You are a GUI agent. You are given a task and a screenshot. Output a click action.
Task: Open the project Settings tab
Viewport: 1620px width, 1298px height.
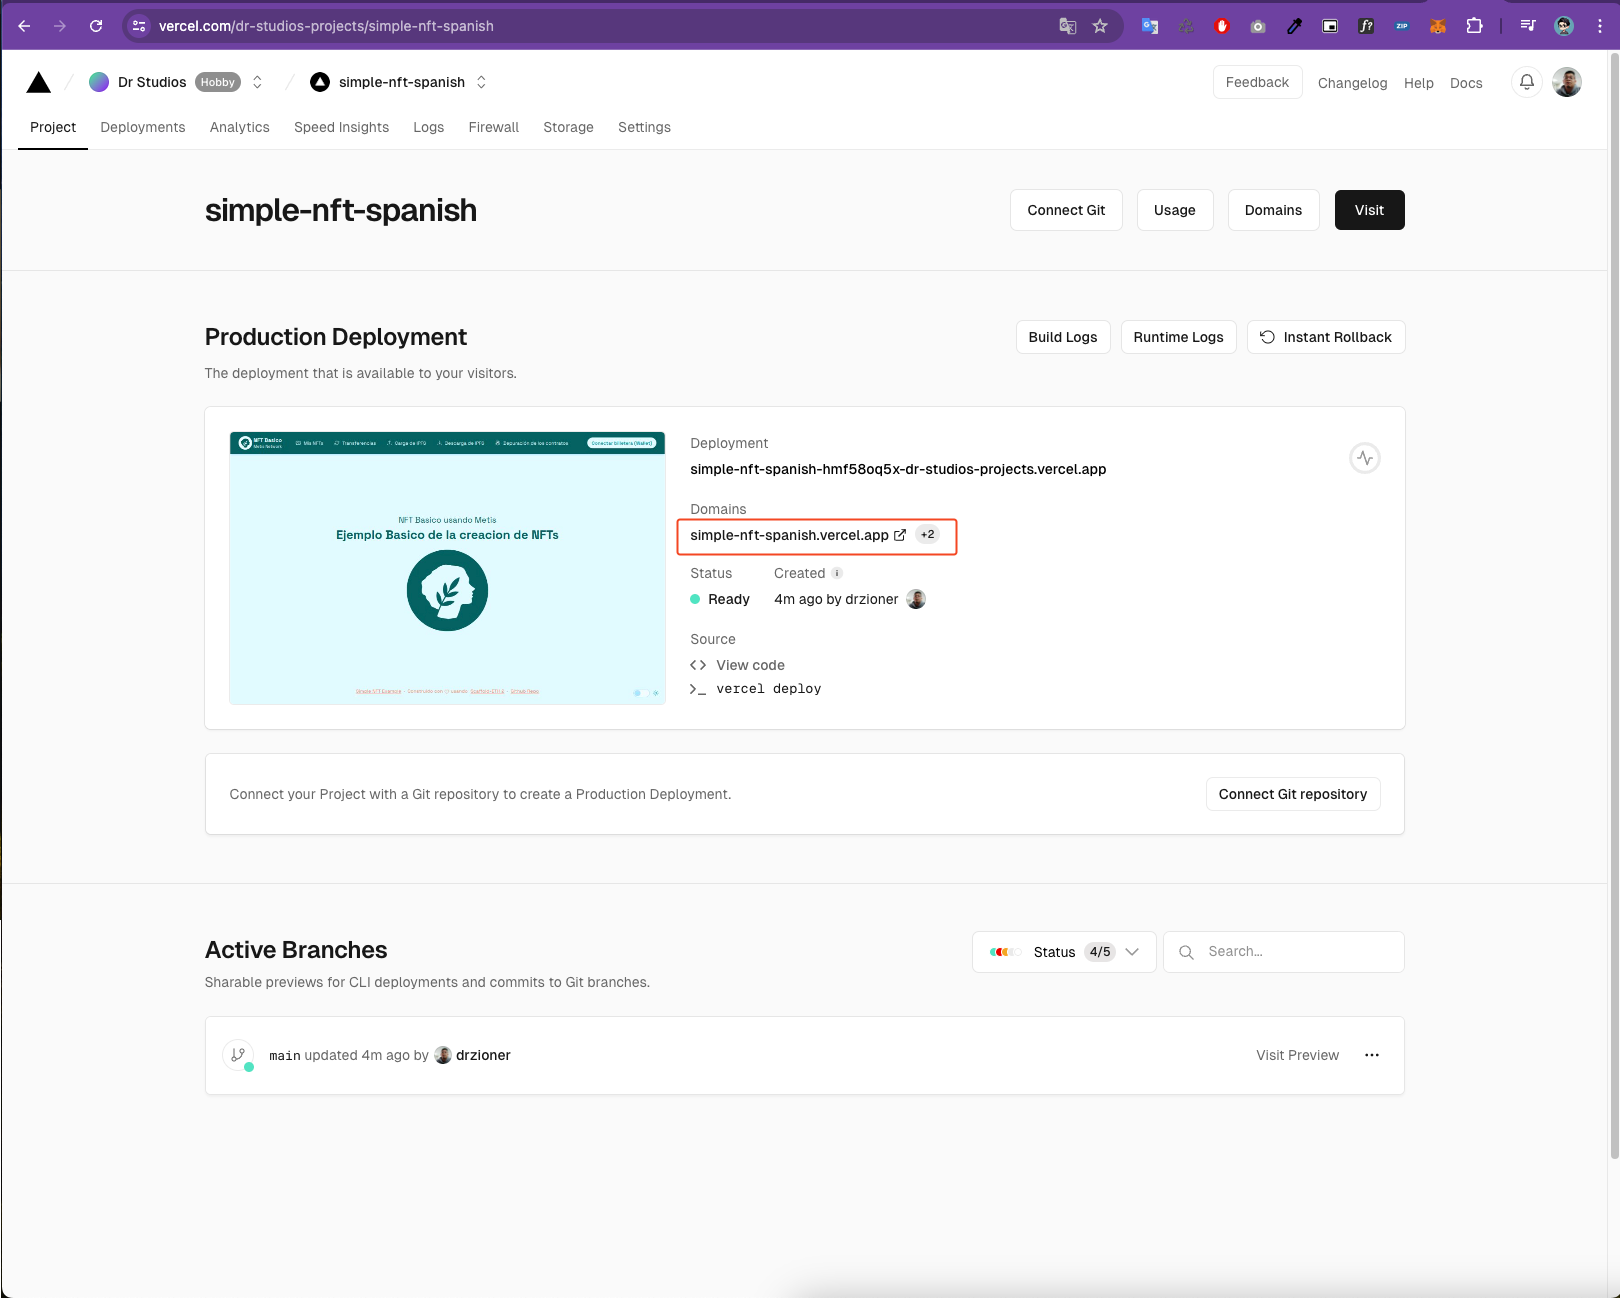tap(644, 127)
